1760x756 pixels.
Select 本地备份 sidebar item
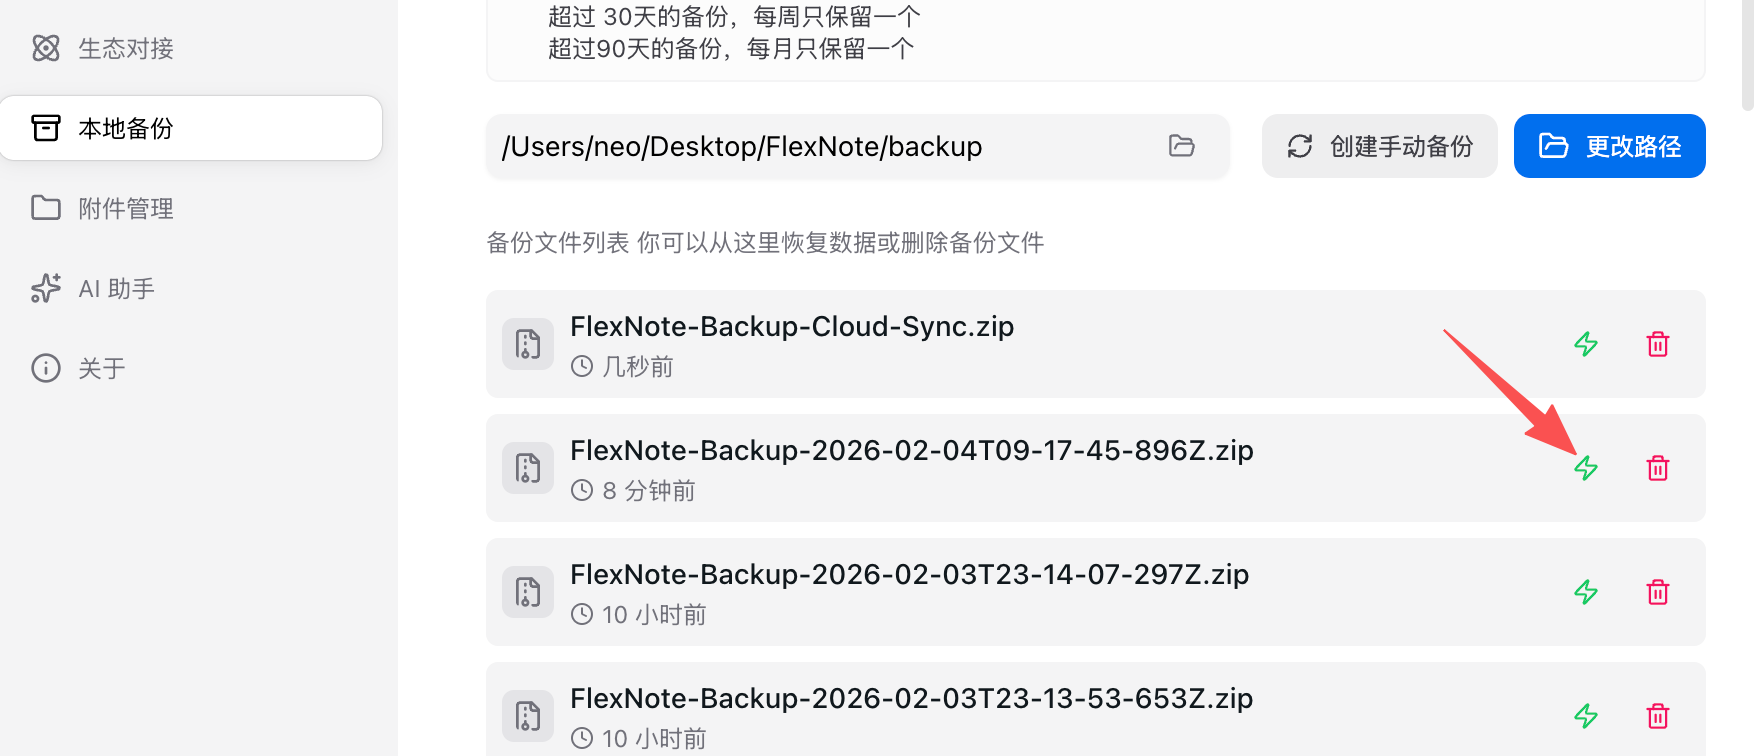click(191, 128)
